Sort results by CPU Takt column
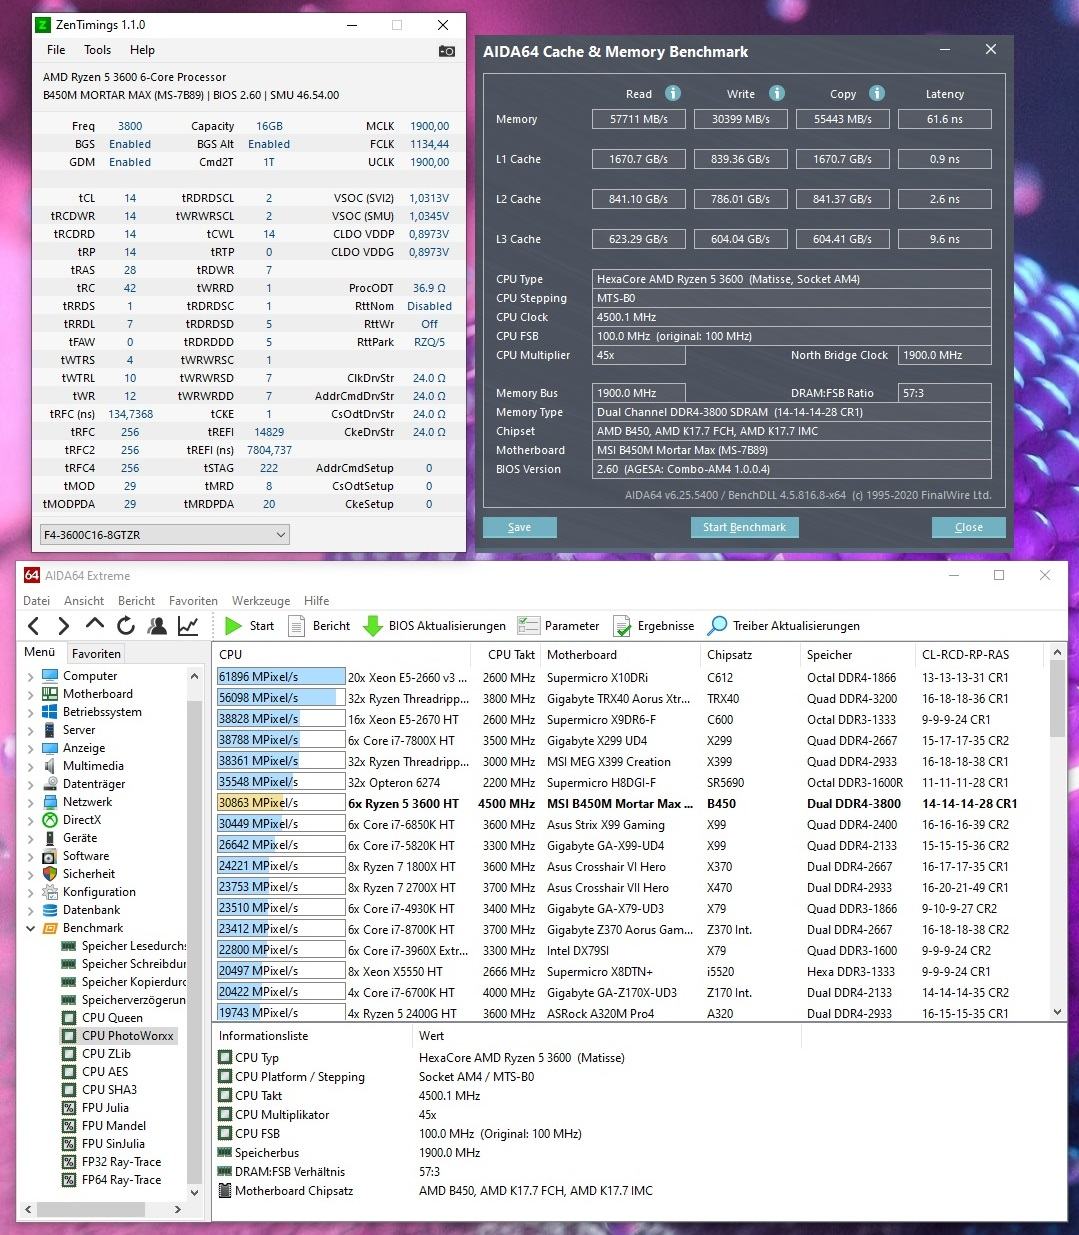 [511, 655]
